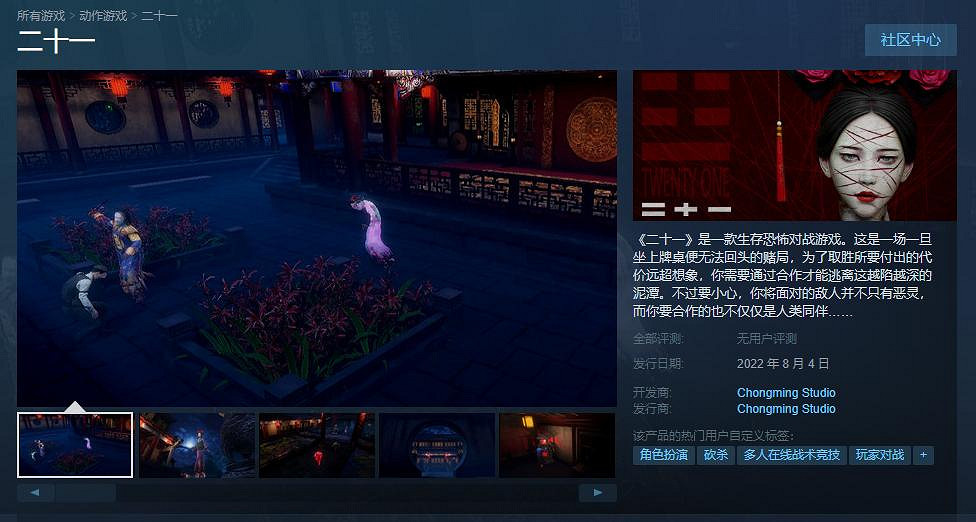Click the 角色扮演 tag
Image resolution: width=976 pixels, height=522 pixels.
(x=664, y=455)
